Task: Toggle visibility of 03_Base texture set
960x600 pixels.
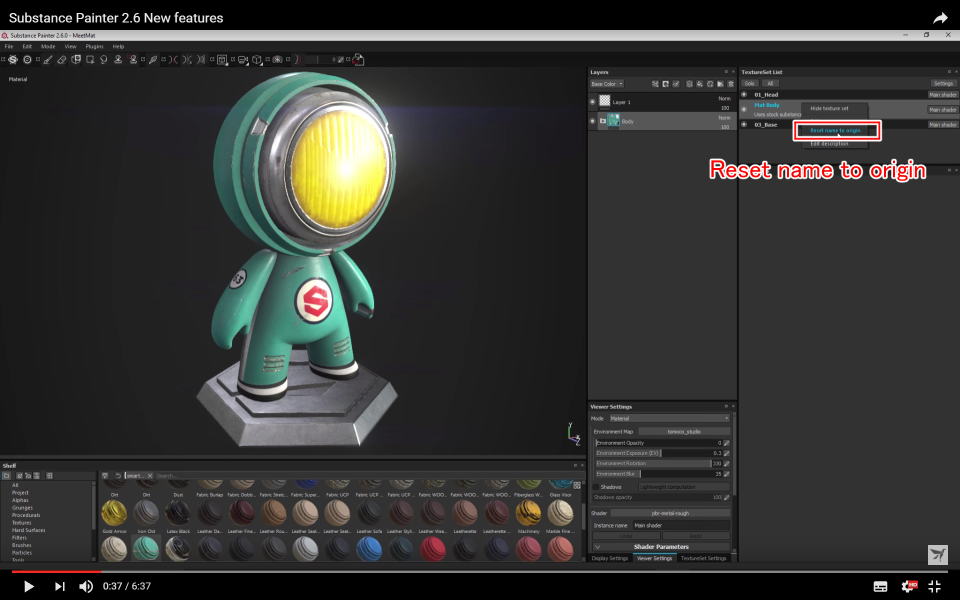Action: pos(744,124)
